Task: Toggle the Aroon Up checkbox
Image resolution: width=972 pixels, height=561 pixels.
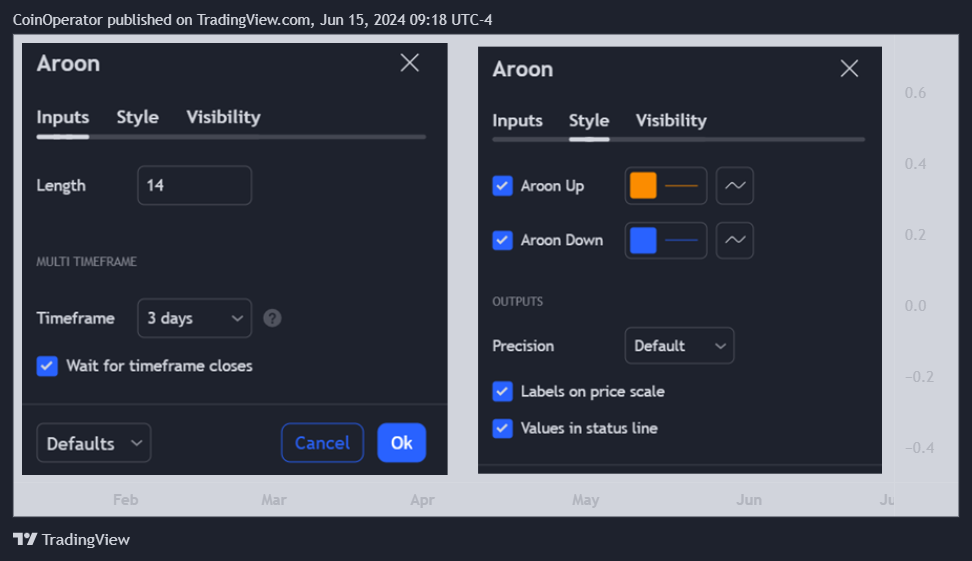Action: 503,185
